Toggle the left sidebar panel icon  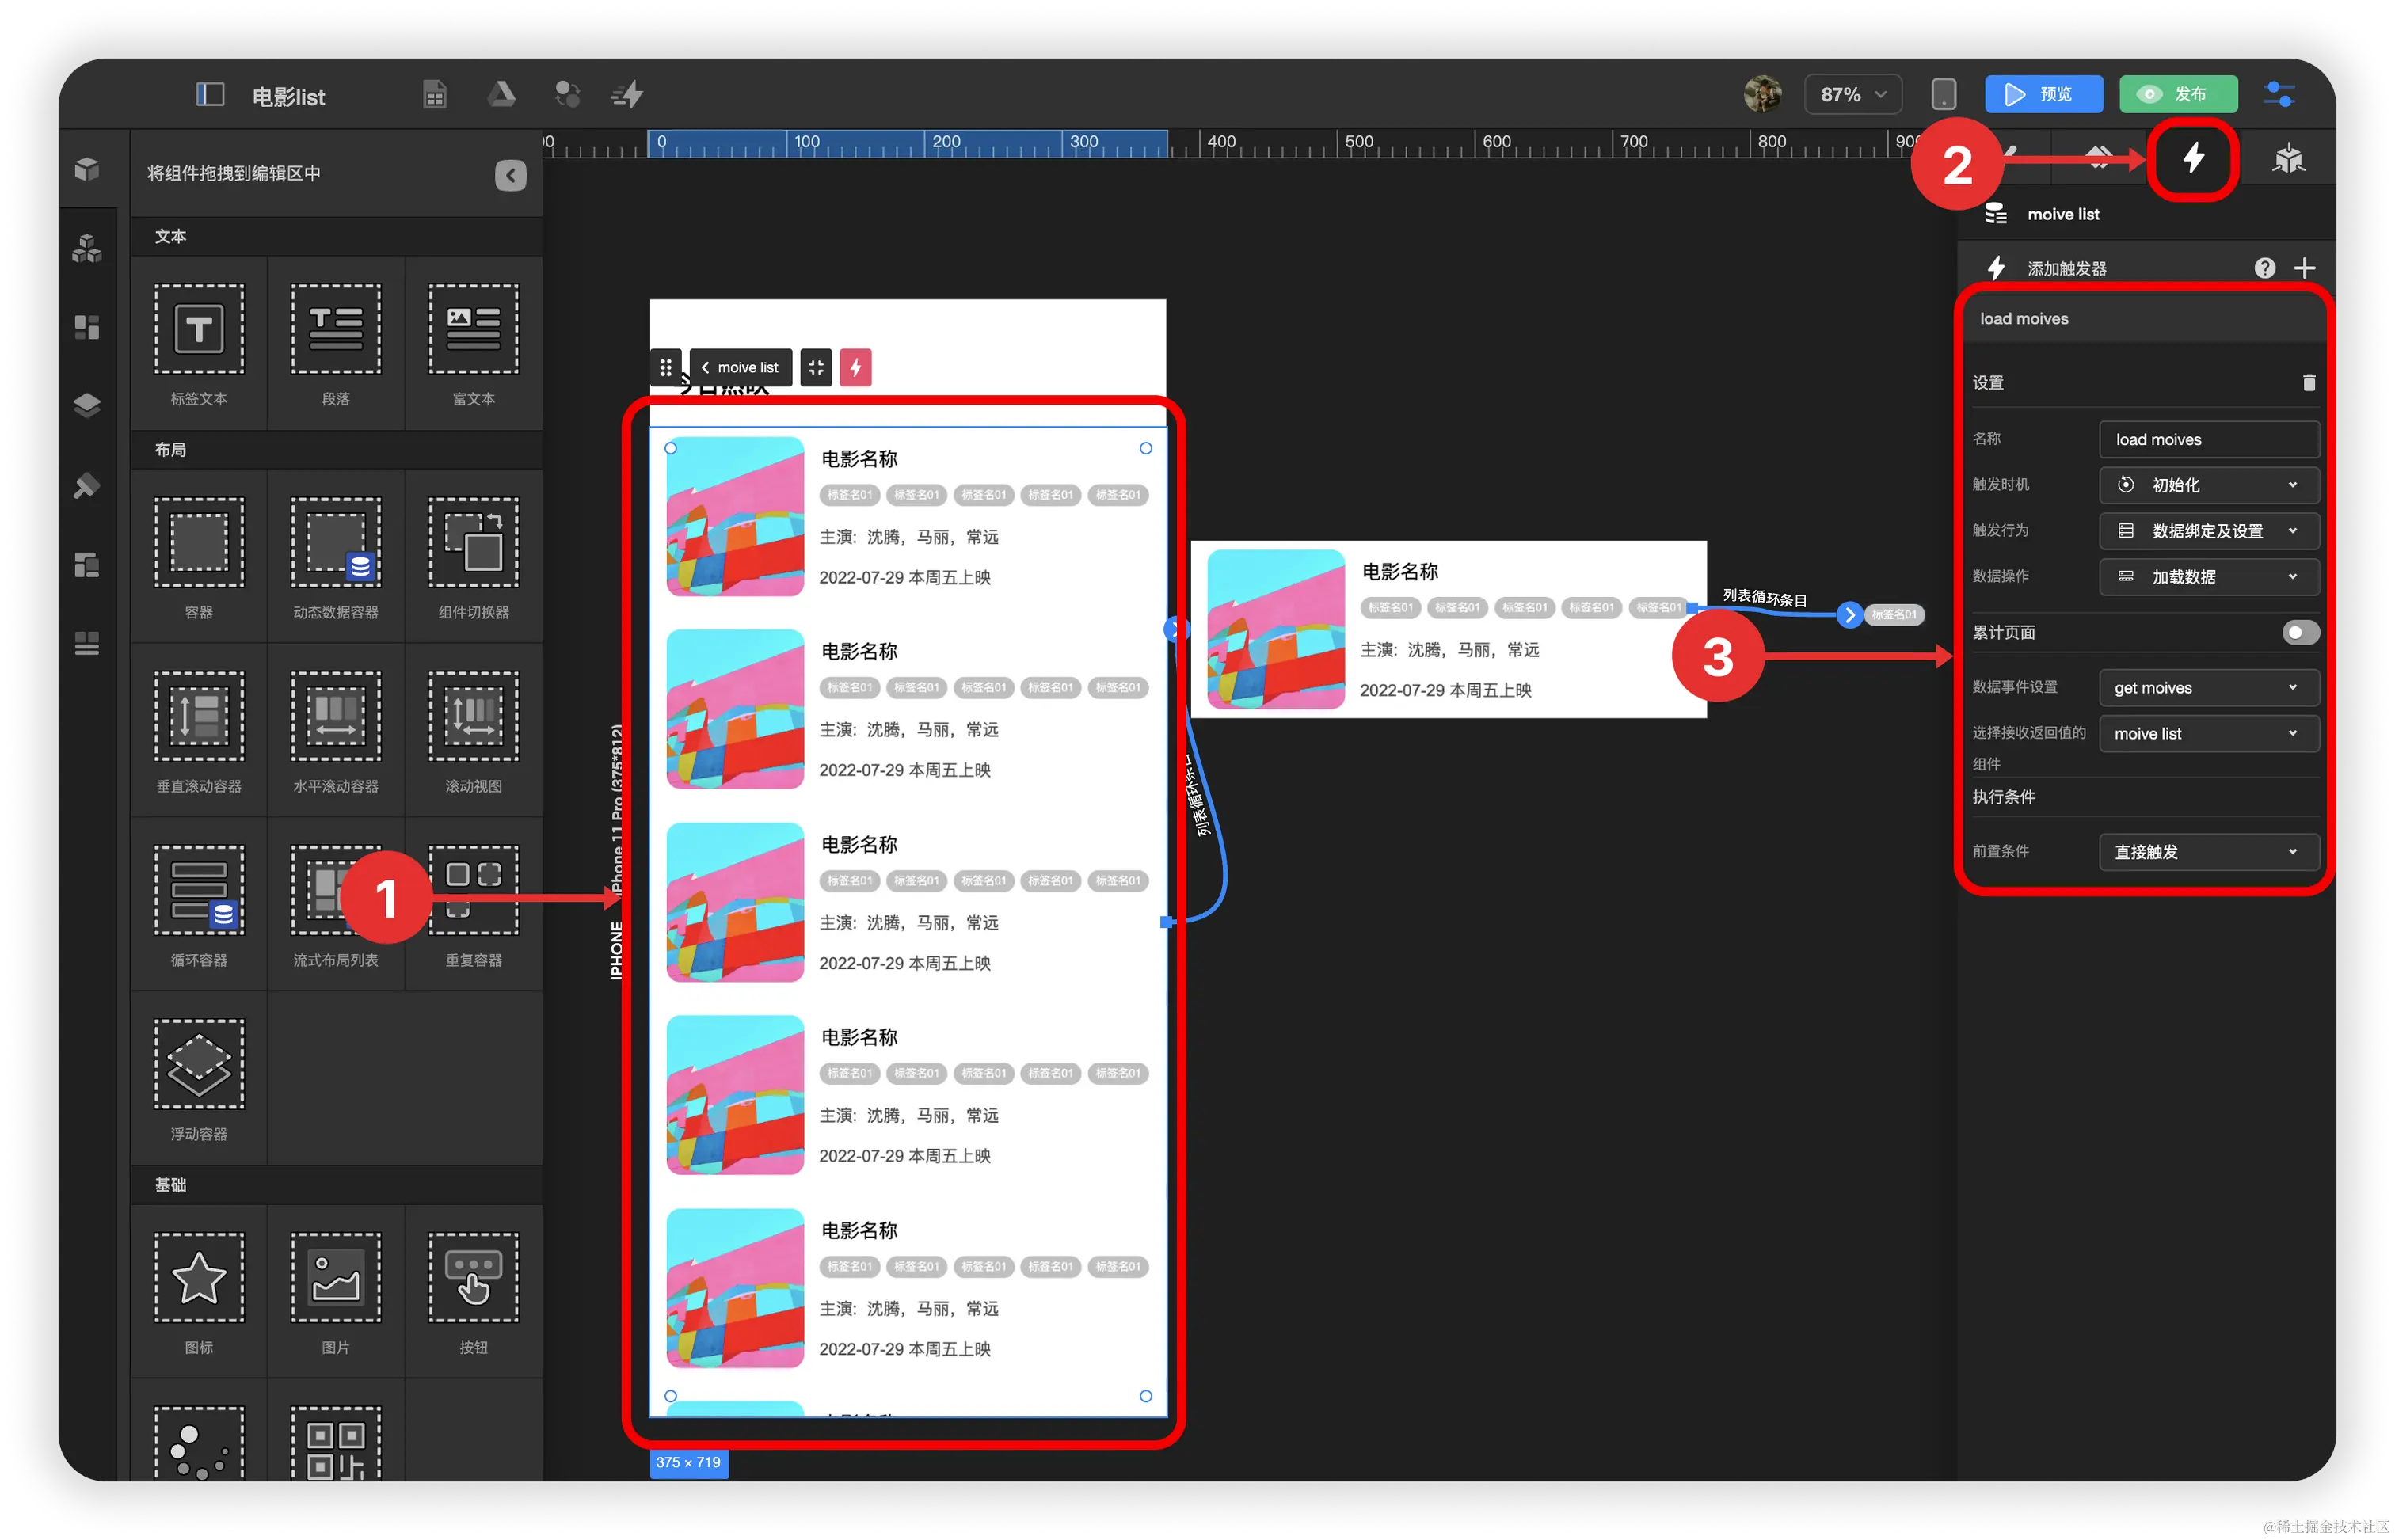[x=210, y=95]
